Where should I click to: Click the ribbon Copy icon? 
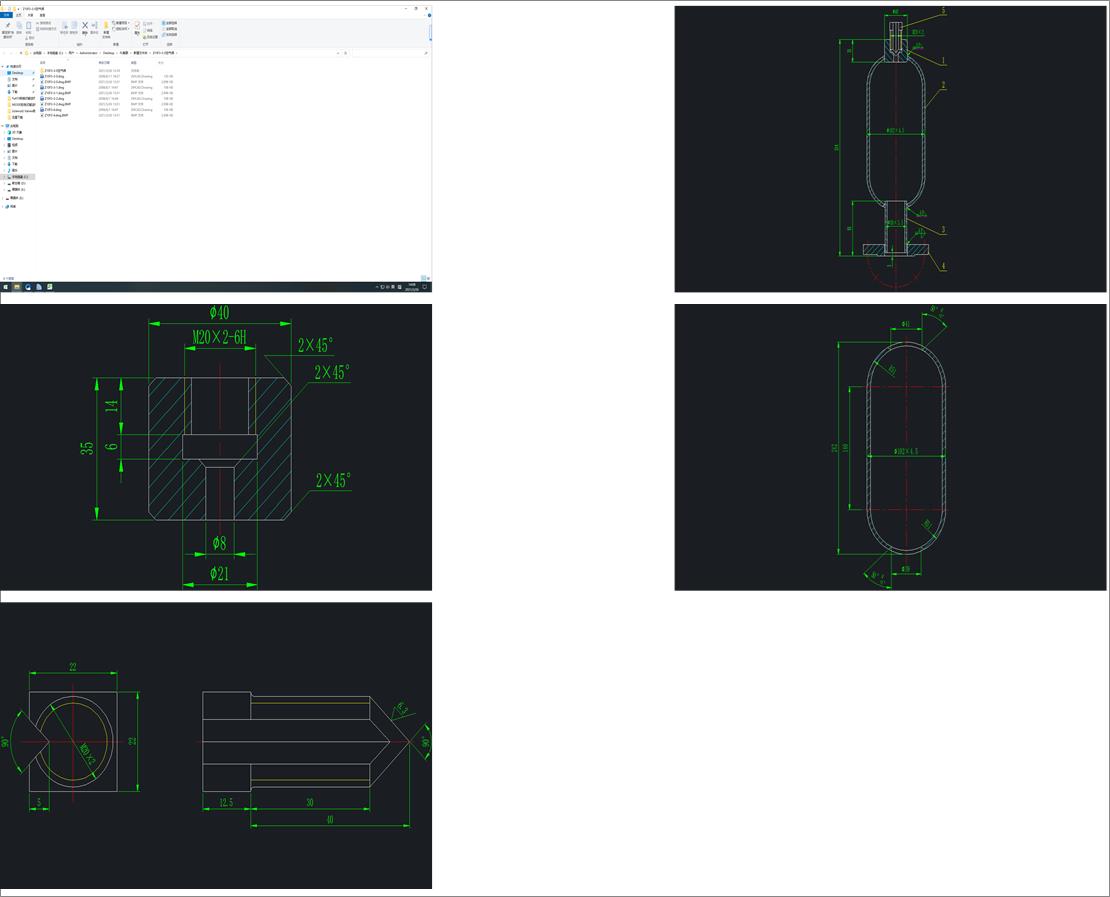click(x=19, y=28)
